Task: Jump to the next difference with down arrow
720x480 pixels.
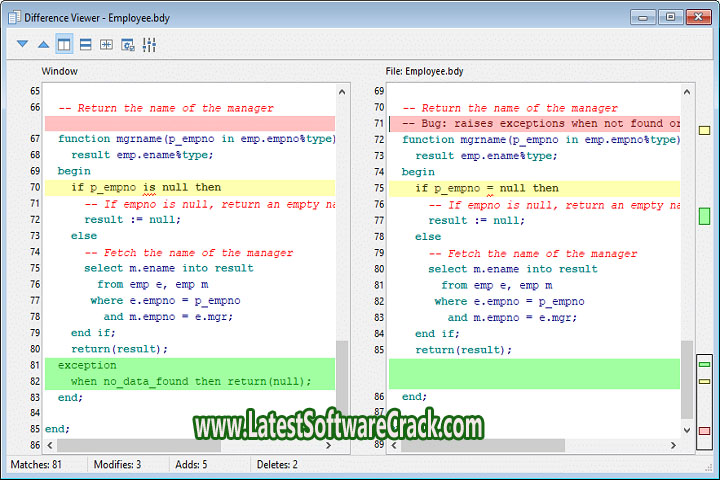Action: click(22, 44)
